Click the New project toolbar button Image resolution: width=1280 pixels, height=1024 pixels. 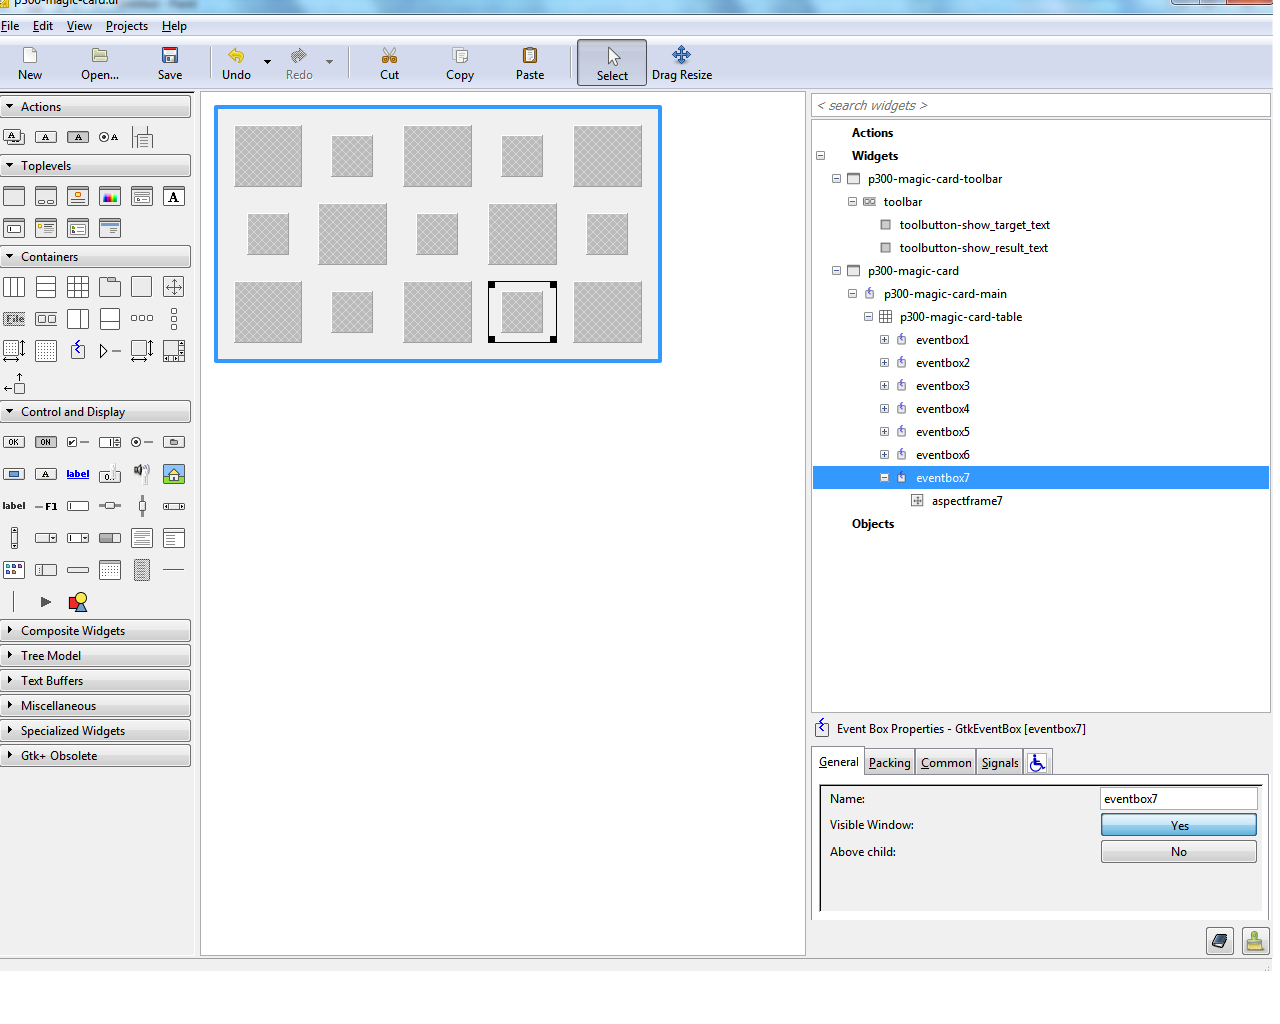pos(30,63)
